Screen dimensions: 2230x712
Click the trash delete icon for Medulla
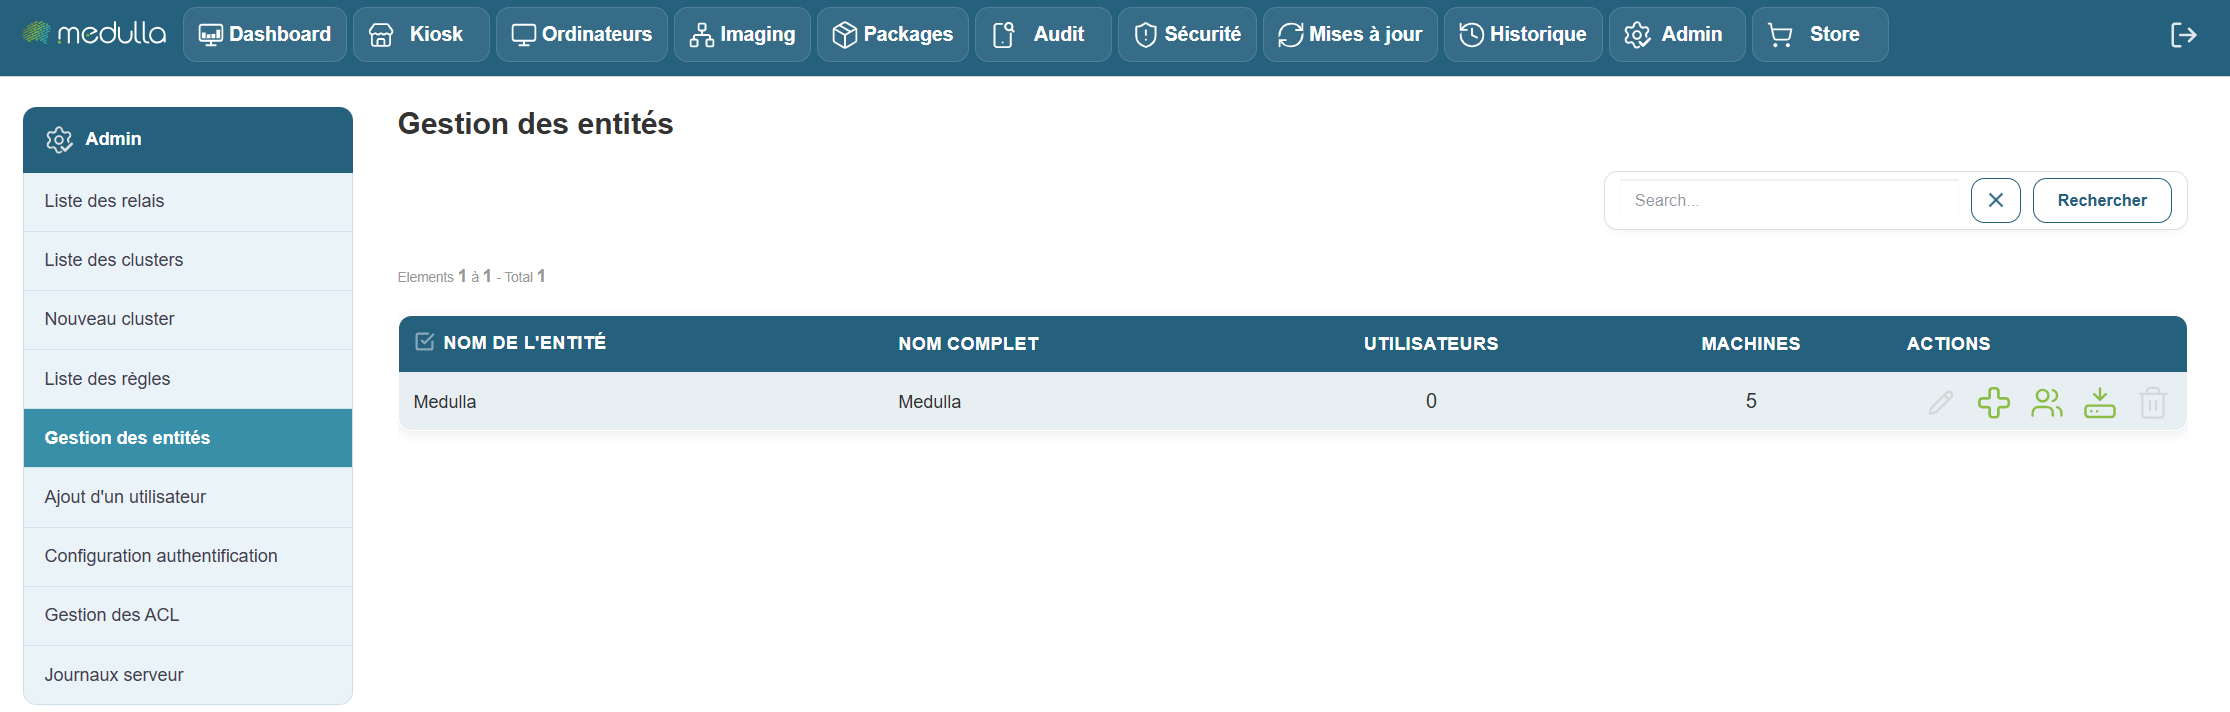2153,403
